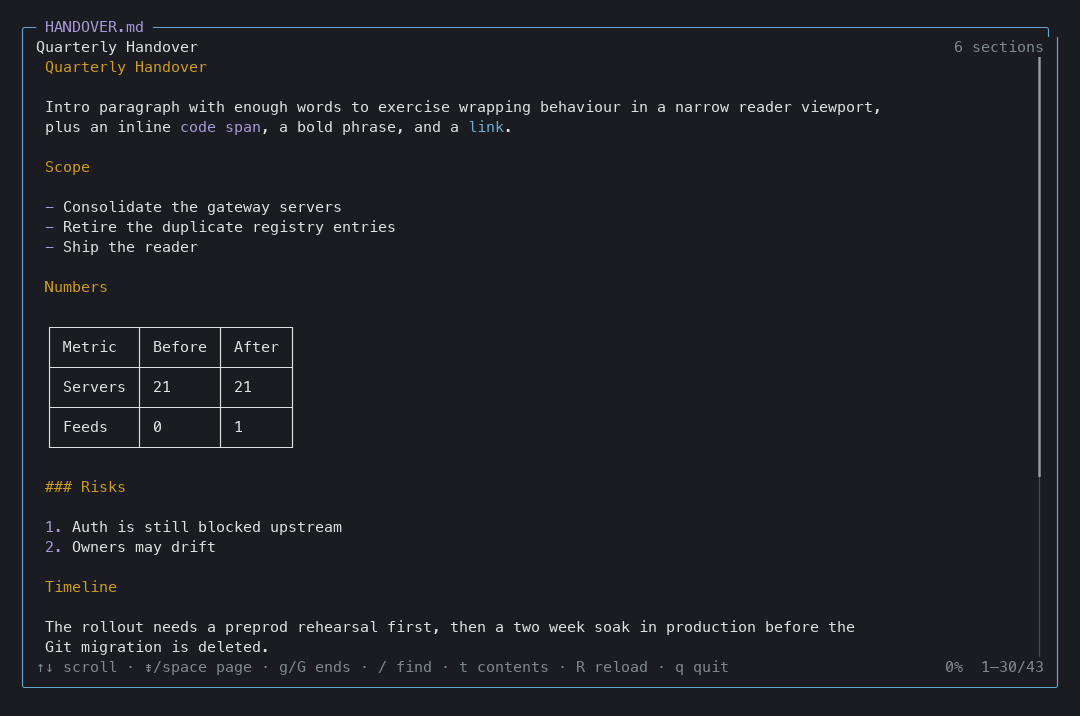The height and width of the screenshot is (716, 1080).
Task: Click the vertical scrollbar thumb
Action: coord(1039,267)
